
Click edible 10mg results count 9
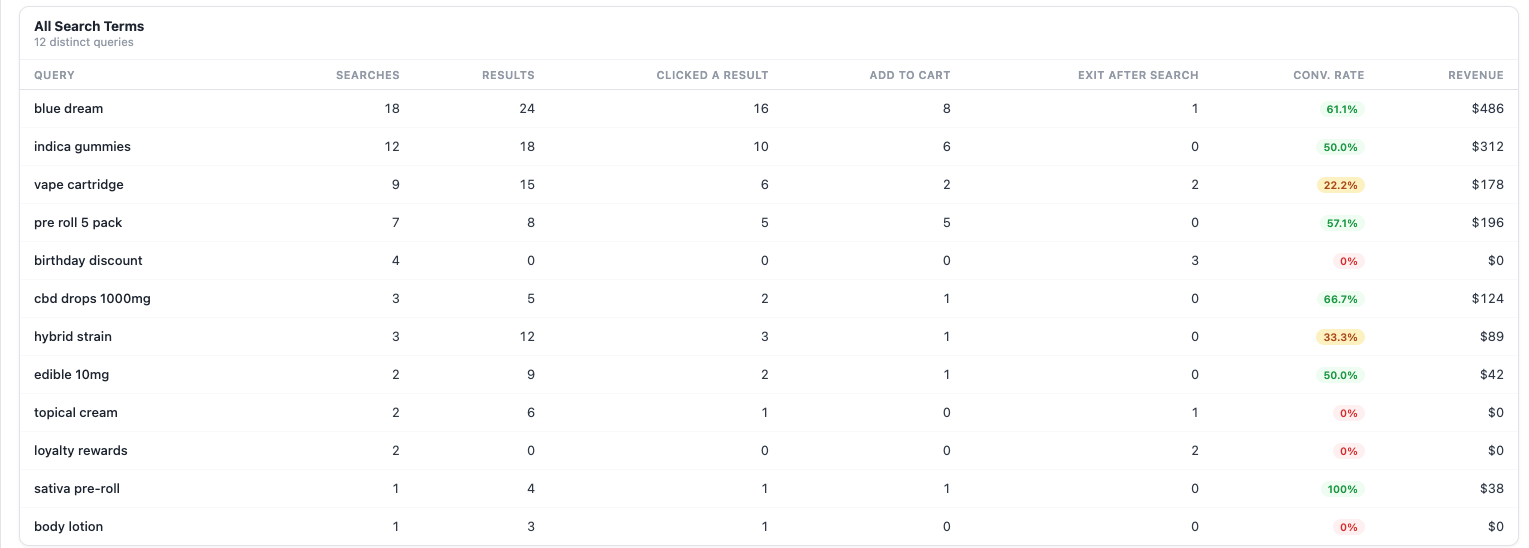click(531, 375)
